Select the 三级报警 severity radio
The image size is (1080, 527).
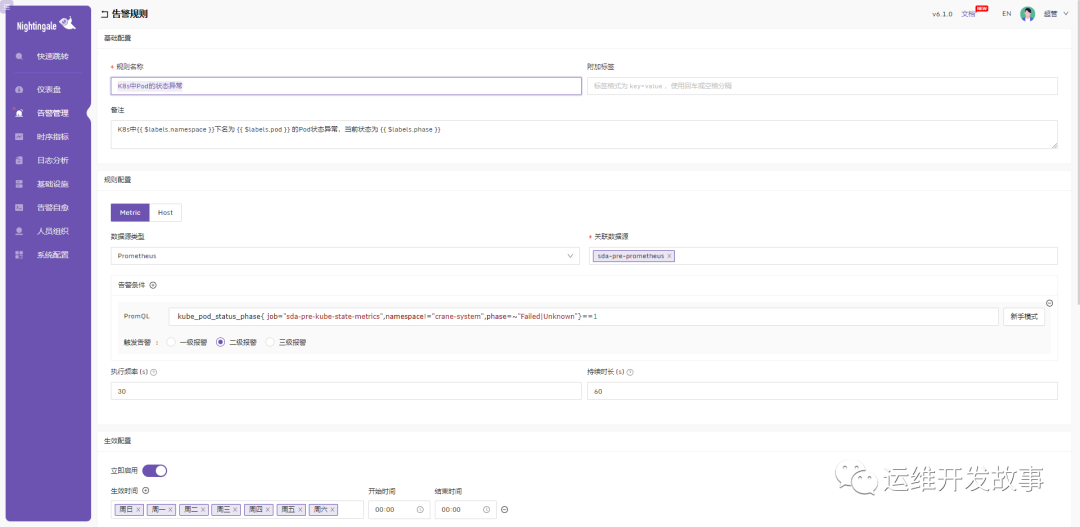(x=270, y=342)
